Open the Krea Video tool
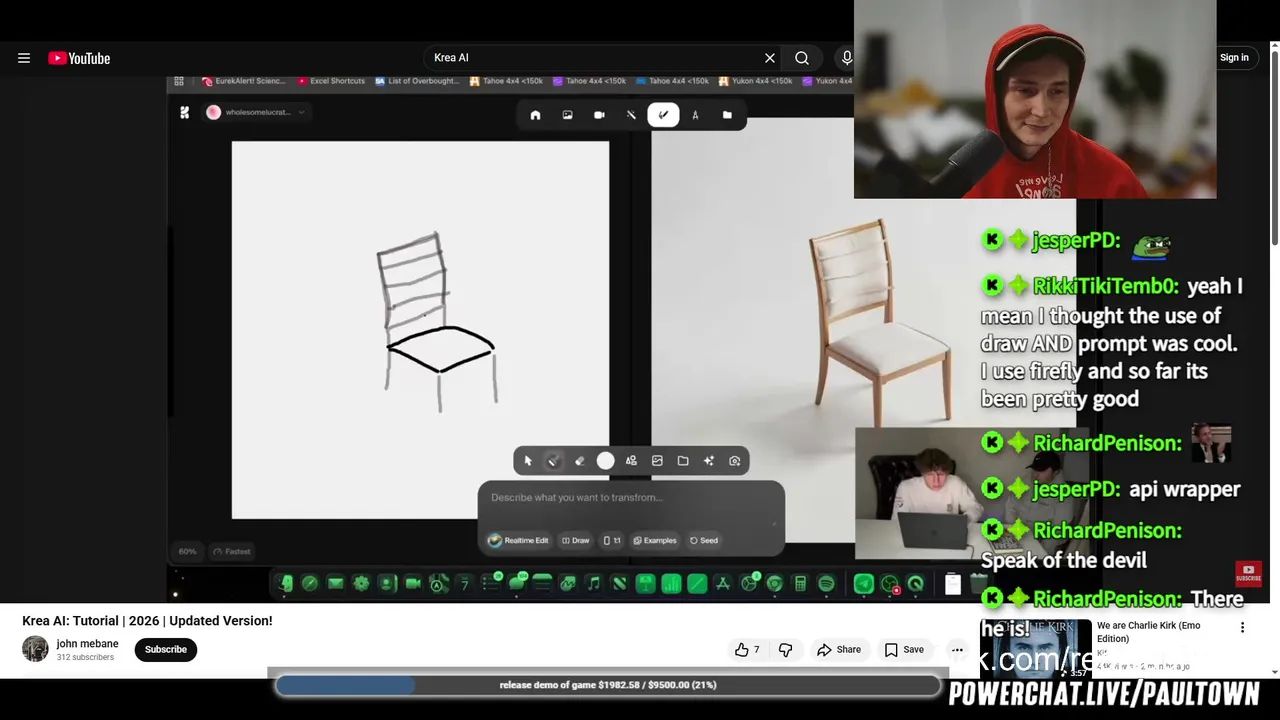Viewport: 1280px width, 720px height. (x=599, y=115)
